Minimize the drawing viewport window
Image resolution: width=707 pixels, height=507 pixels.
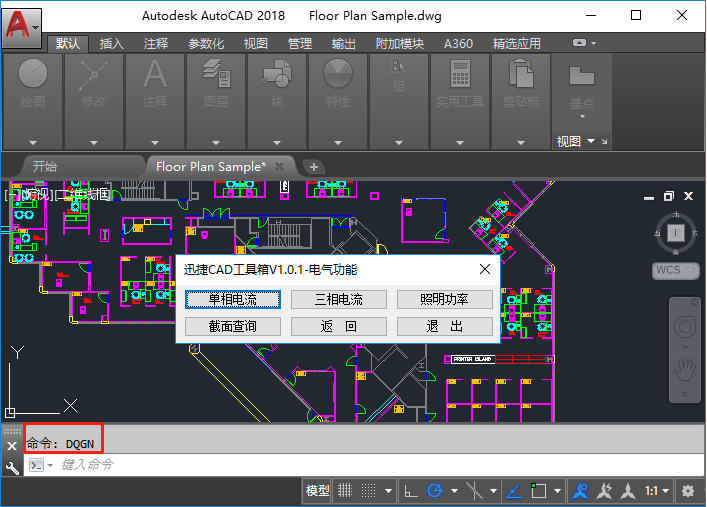tap(649, 198)
